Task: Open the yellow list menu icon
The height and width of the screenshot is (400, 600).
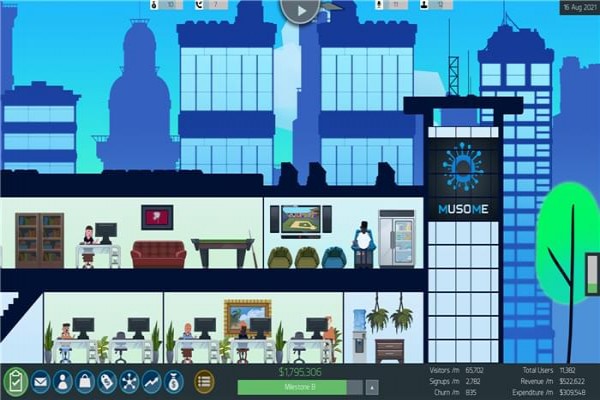Action: coord(204,382)
